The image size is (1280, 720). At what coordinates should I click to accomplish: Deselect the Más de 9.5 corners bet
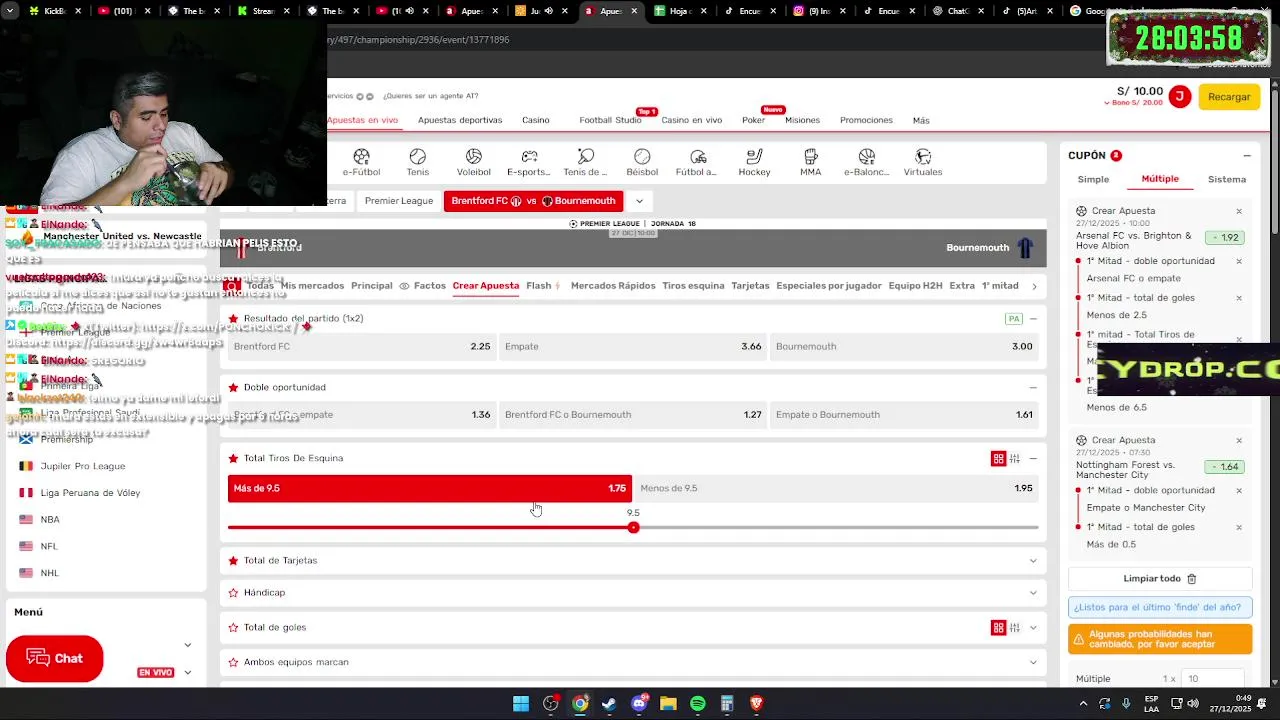pos(430,488)
